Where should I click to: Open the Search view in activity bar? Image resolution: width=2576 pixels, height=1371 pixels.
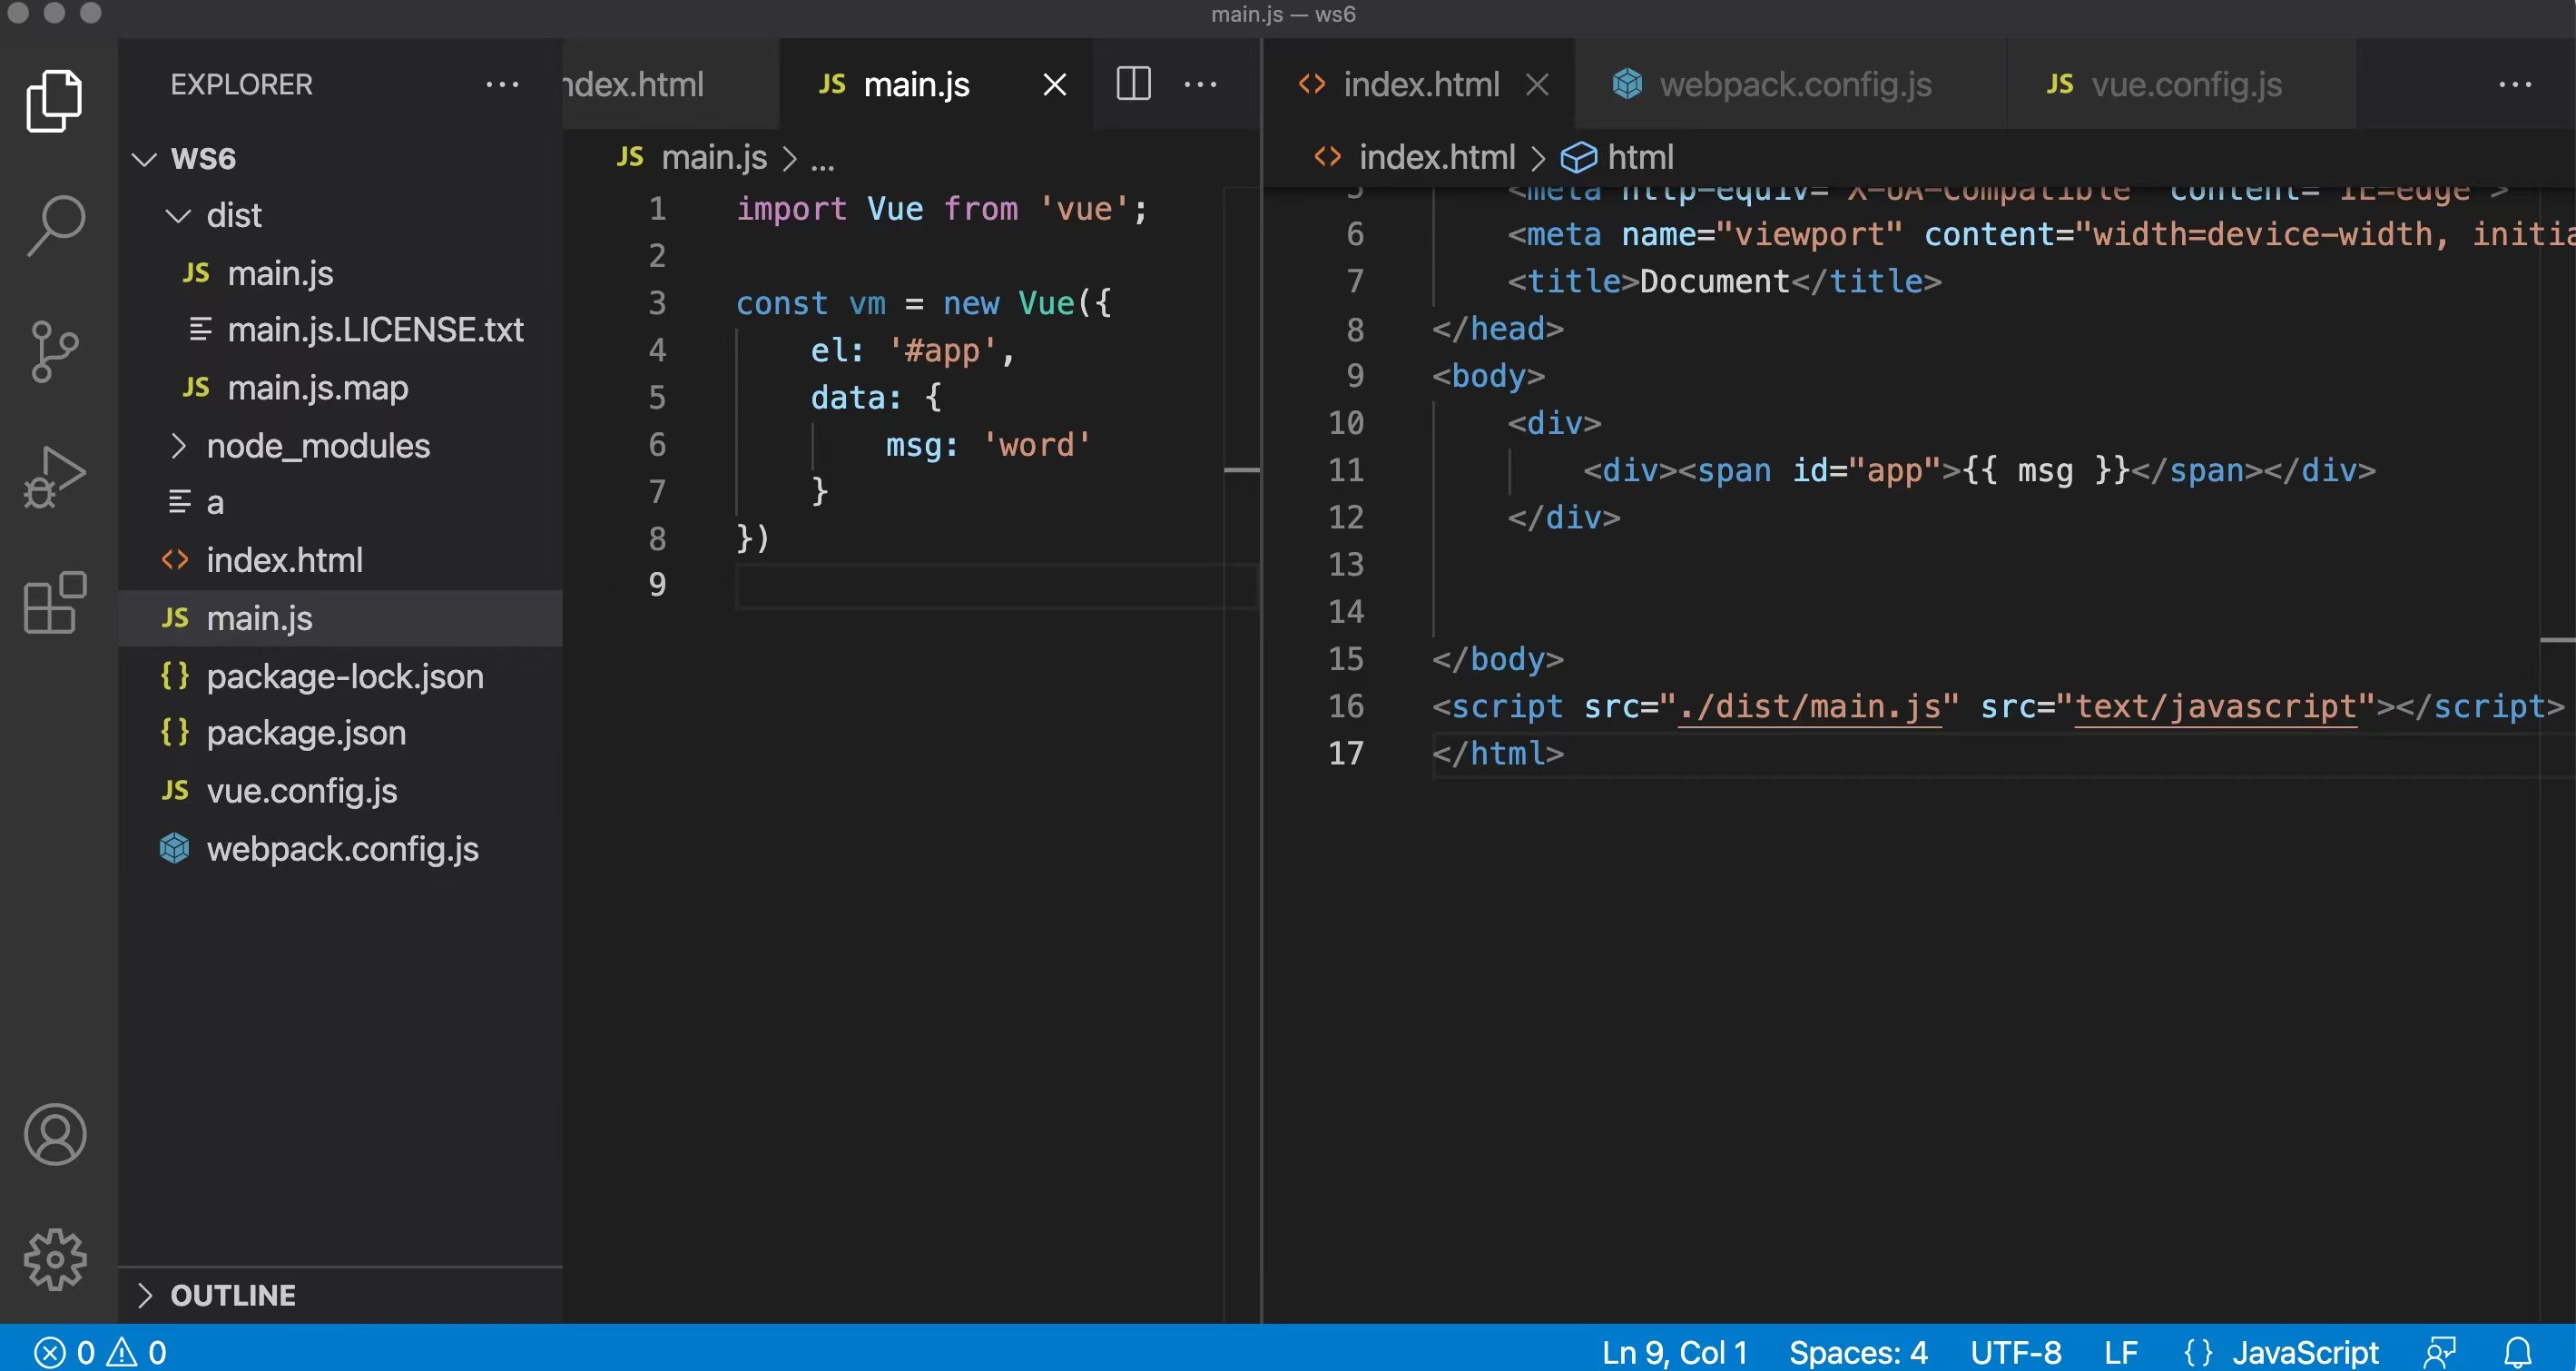55,226
